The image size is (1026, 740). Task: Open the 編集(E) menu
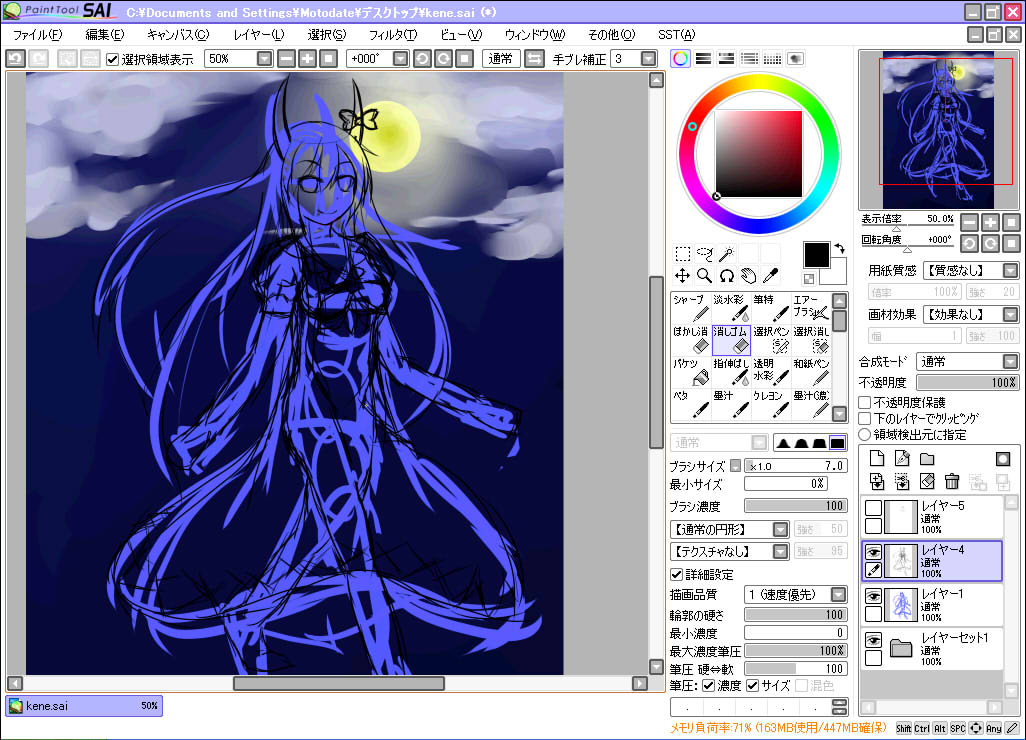pyautogui.click(x=104, y=35)
